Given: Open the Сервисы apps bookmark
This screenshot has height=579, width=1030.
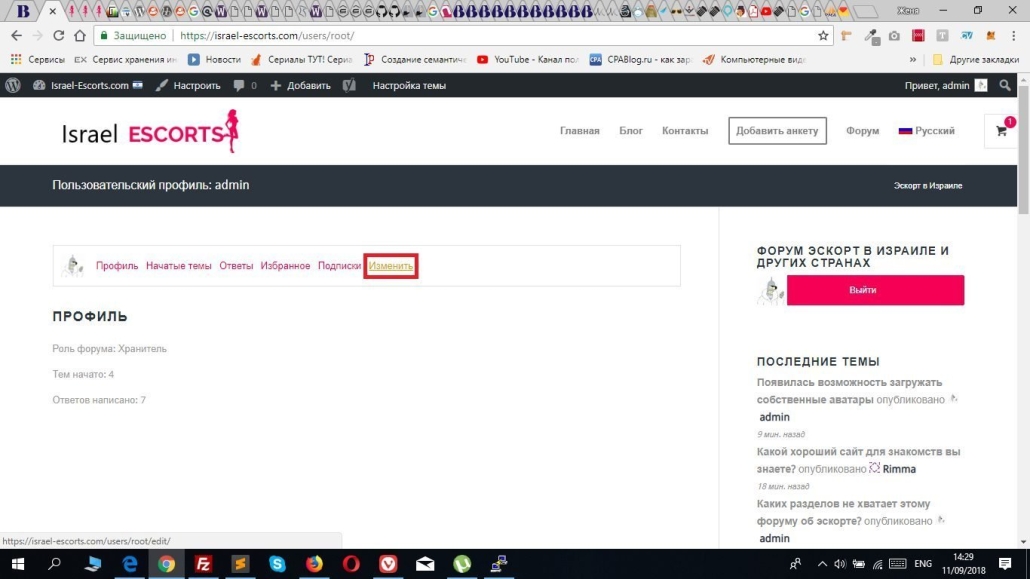Looking at the screenshot, I should (37, 60).
